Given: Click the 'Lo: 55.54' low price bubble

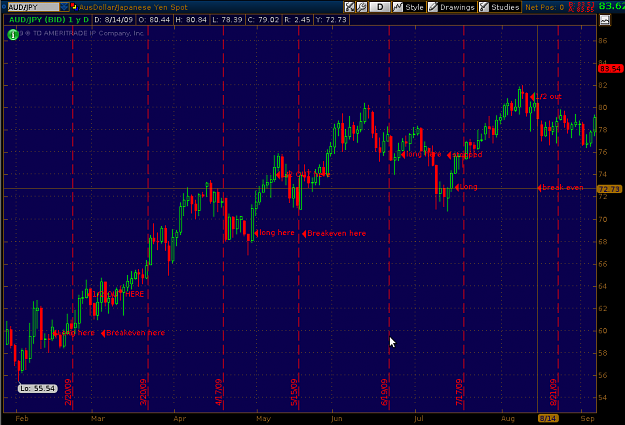Looking at the screenshot, I should click(x=37, y=388).
